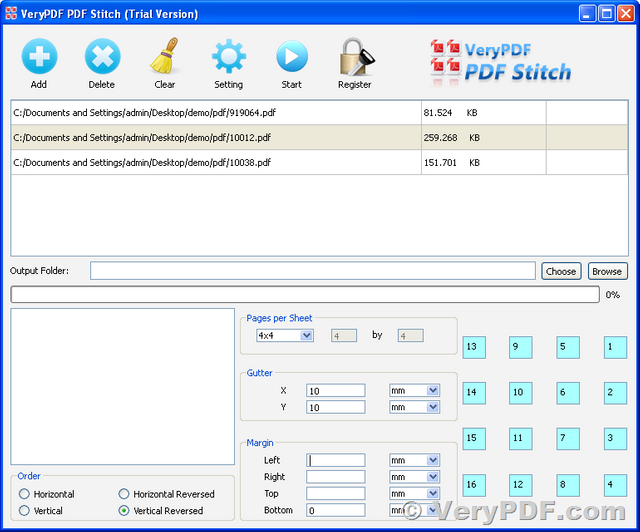The image size is (640, 532).
Task: Click layout preview cell 16
Action: [x=474, y=485]
